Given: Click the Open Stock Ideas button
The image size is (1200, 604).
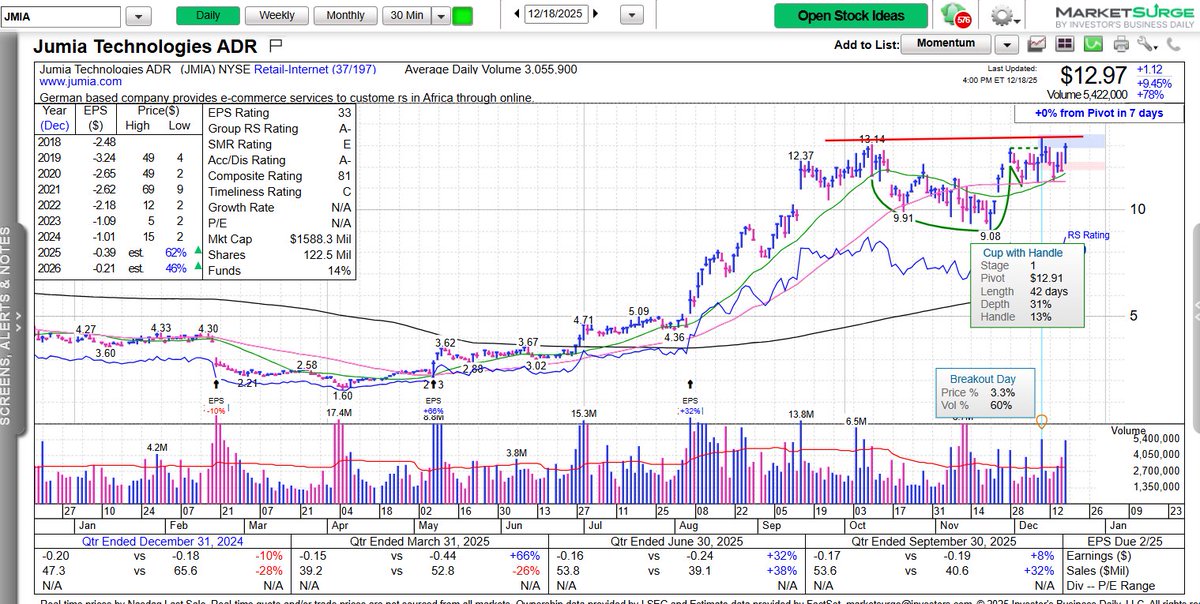Looking at the screenshot, I should click(x=851, y=16).
